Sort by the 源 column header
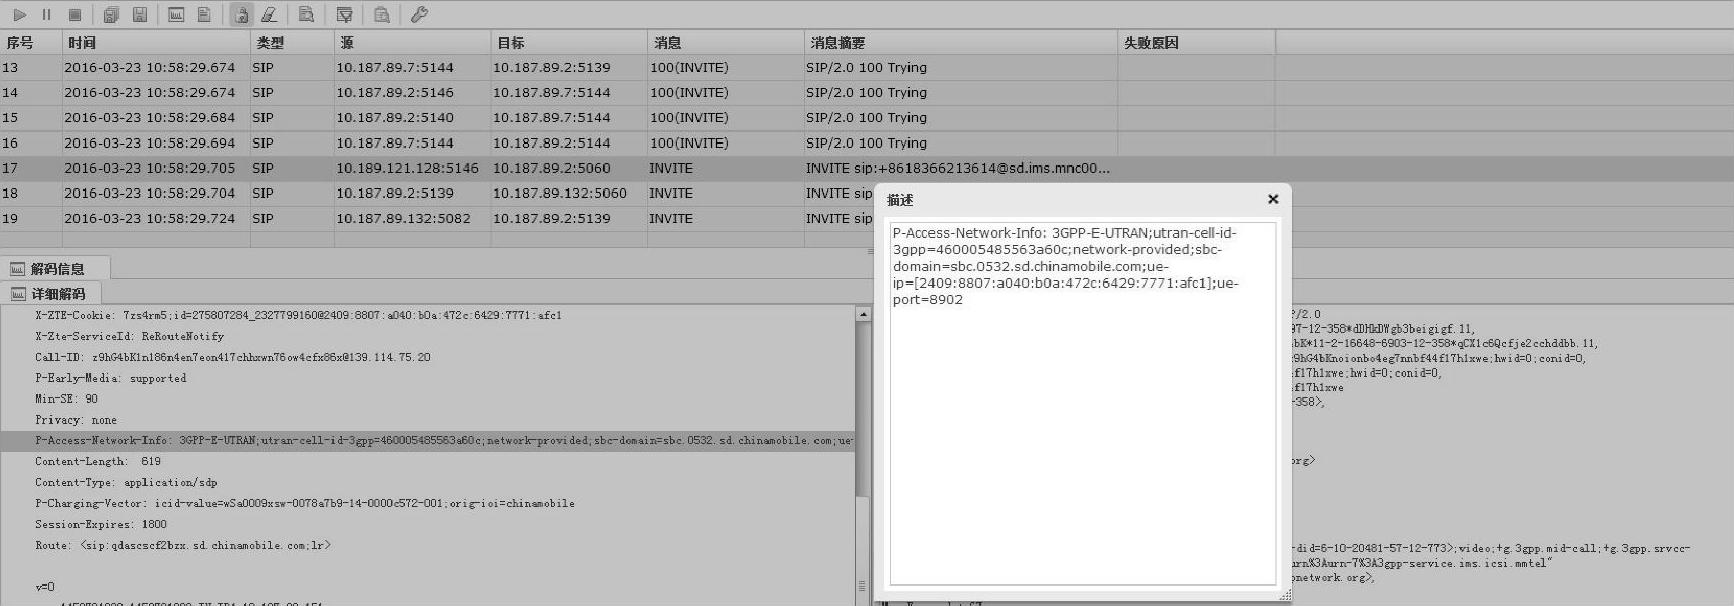This screenshot has width=1734, height=606. click(x=412, y=43)
